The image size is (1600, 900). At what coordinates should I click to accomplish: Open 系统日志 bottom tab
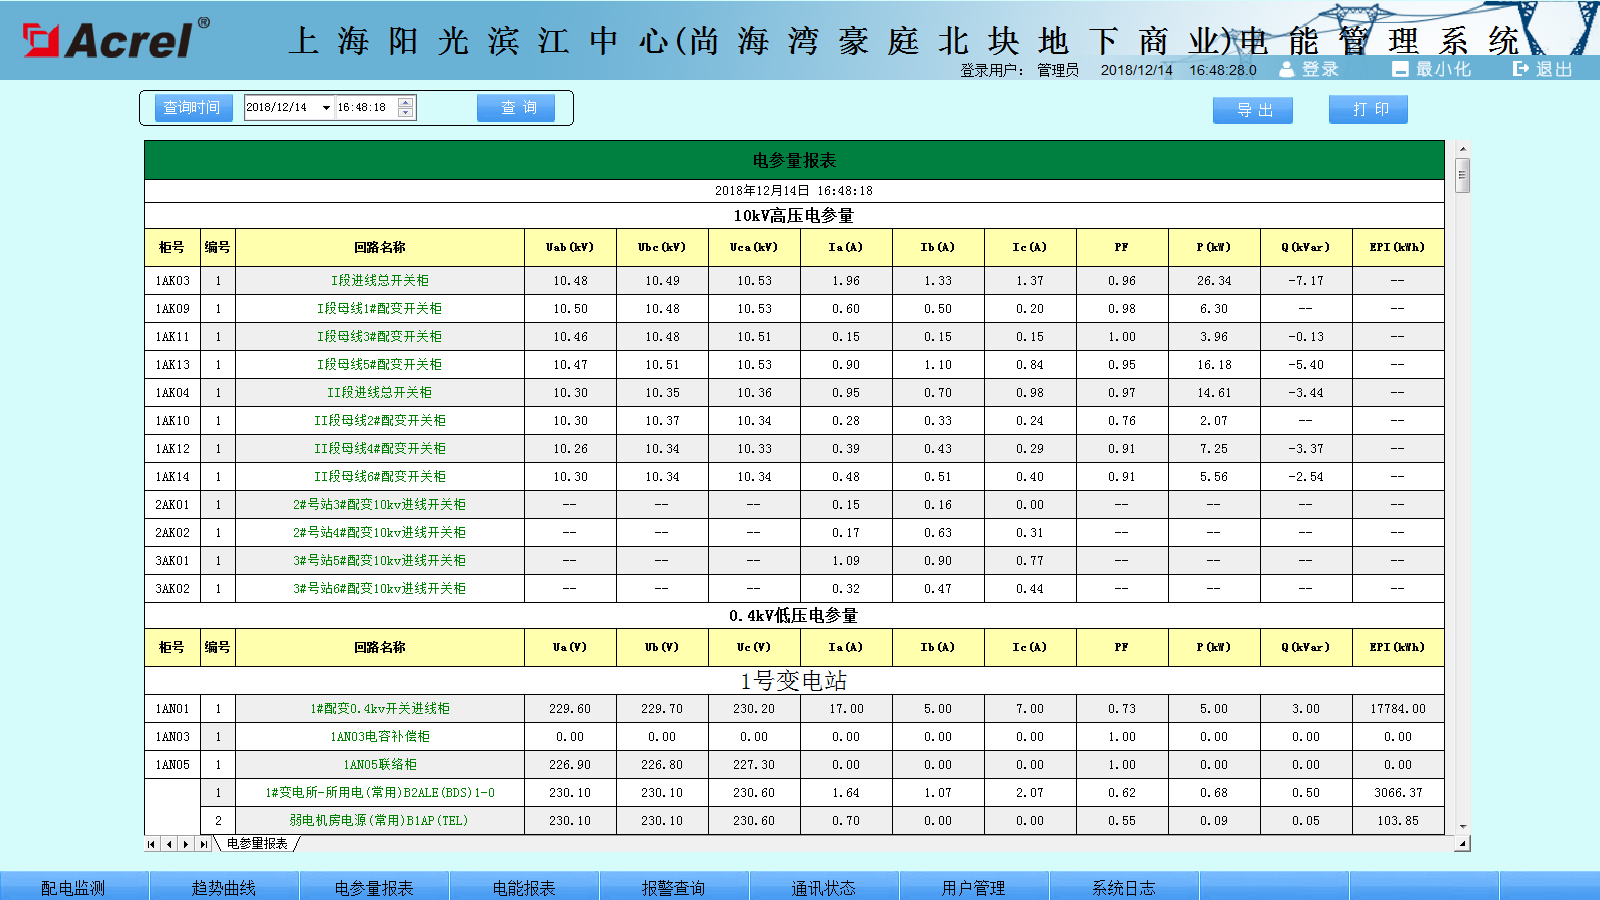click(1124, 886)
